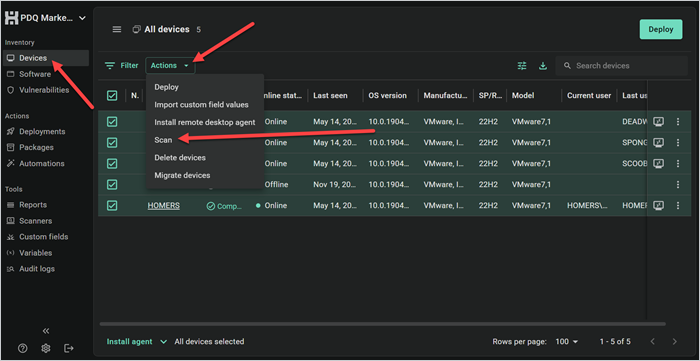Open remote desktop for SPONG row

tap(658, 143)
